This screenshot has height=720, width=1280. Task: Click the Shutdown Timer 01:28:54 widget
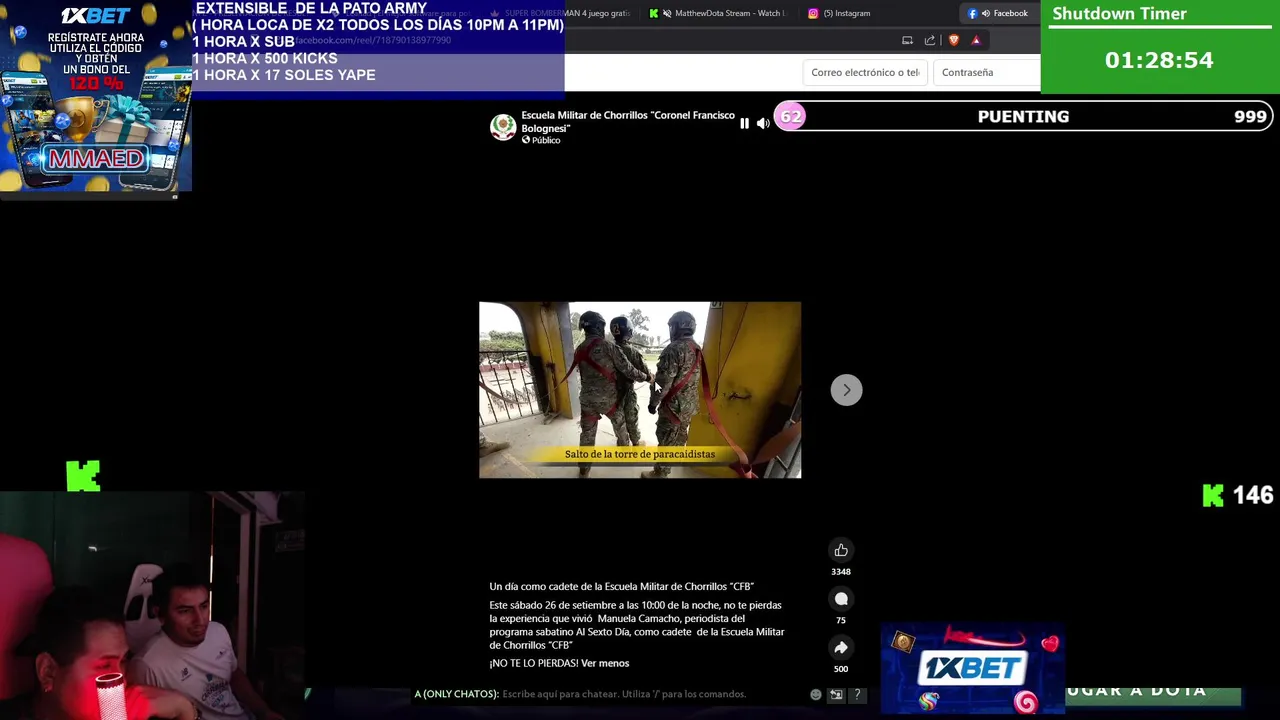[1160, 47]
